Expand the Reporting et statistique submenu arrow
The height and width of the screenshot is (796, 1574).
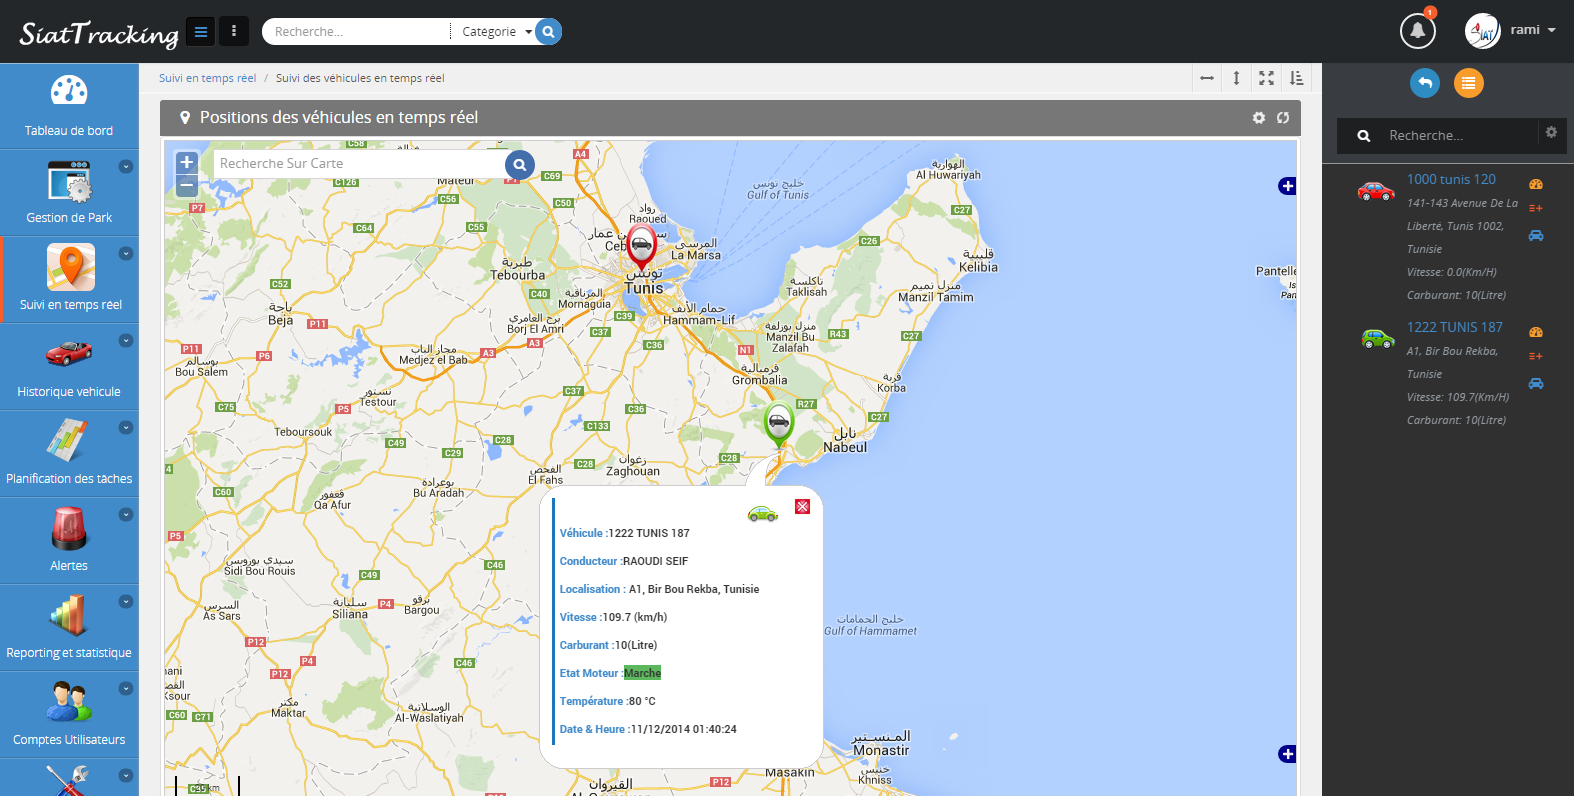(126, 602)
